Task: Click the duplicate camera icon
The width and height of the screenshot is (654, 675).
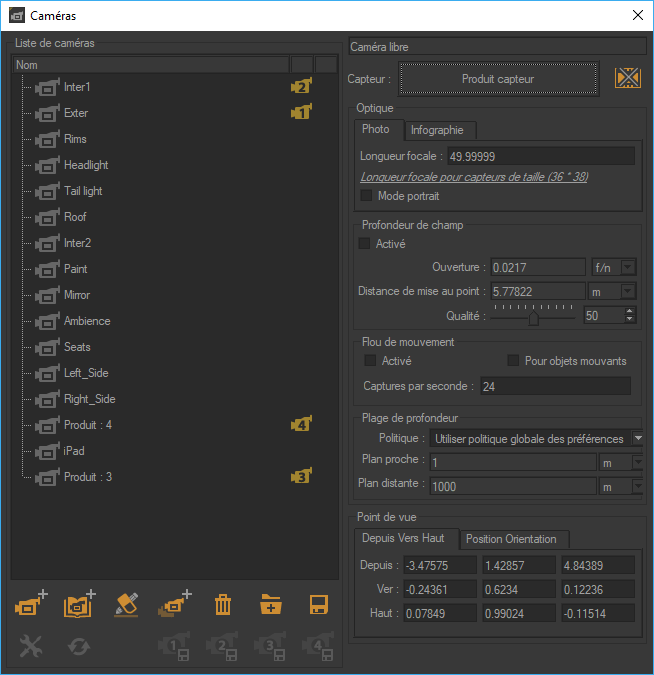Action: [x=174, y=604]
